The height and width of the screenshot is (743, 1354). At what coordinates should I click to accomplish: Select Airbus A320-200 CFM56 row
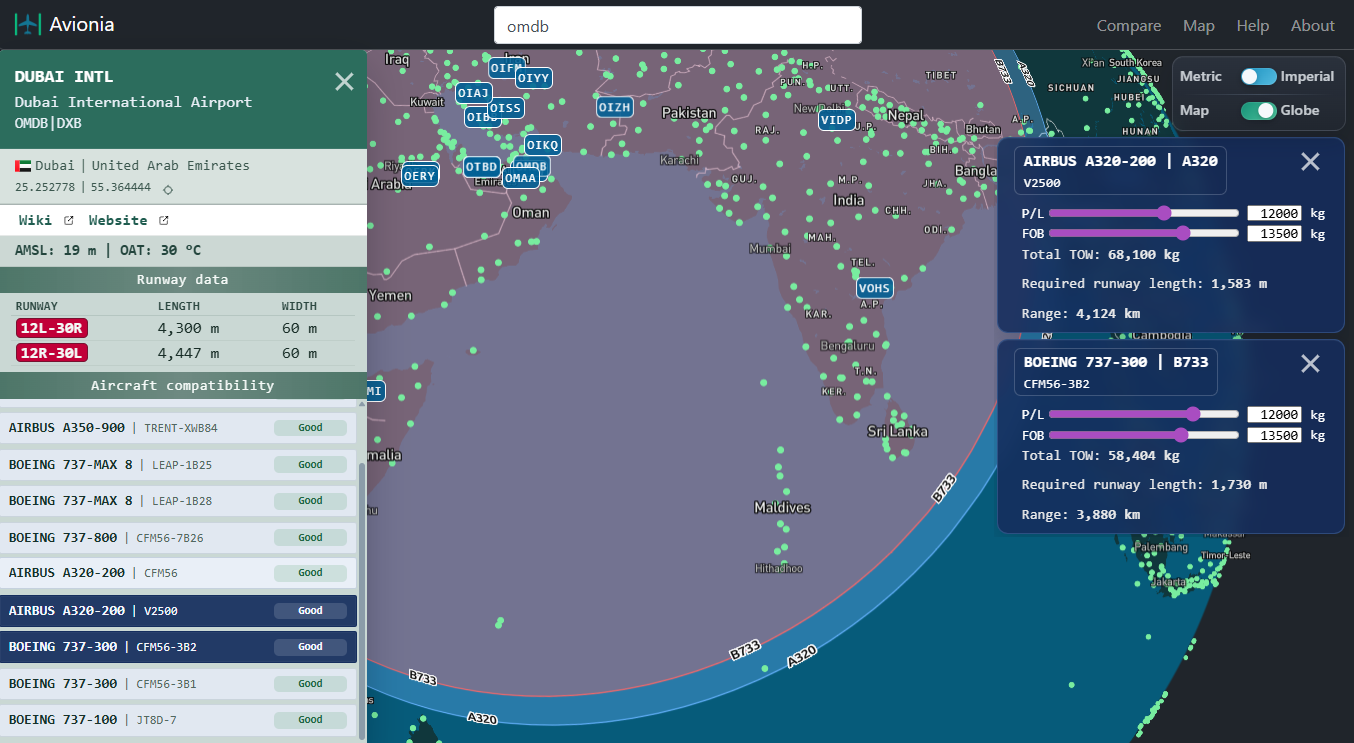[178, 573]
